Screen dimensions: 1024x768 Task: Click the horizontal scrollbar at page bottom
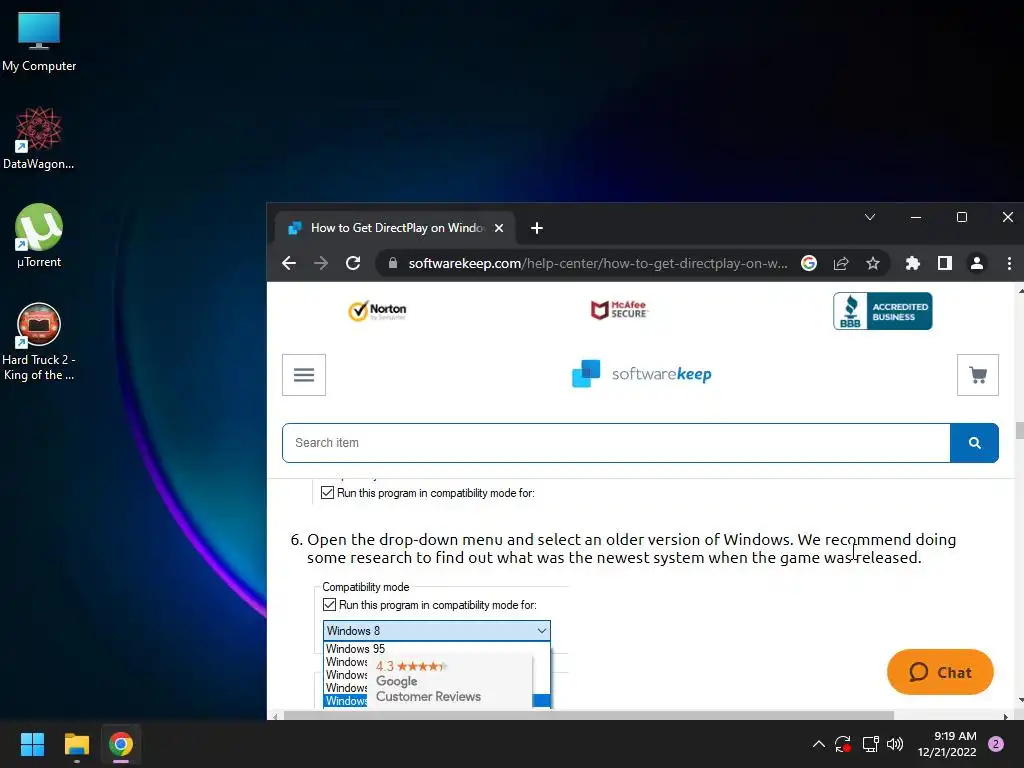588,716
